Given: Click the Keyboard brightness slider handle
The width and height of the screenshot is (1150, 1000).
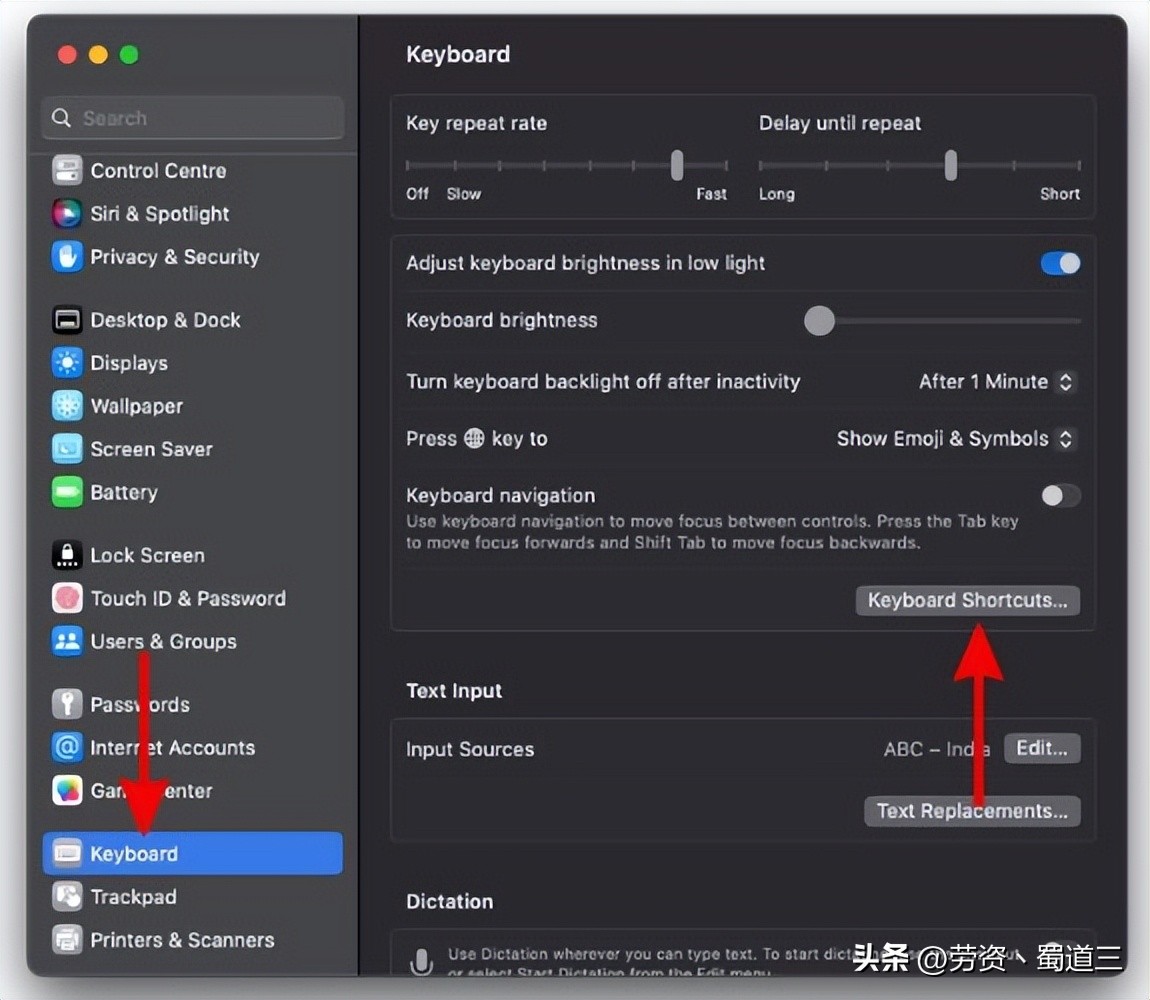Looking at the screenshot, I should [820, 321].
